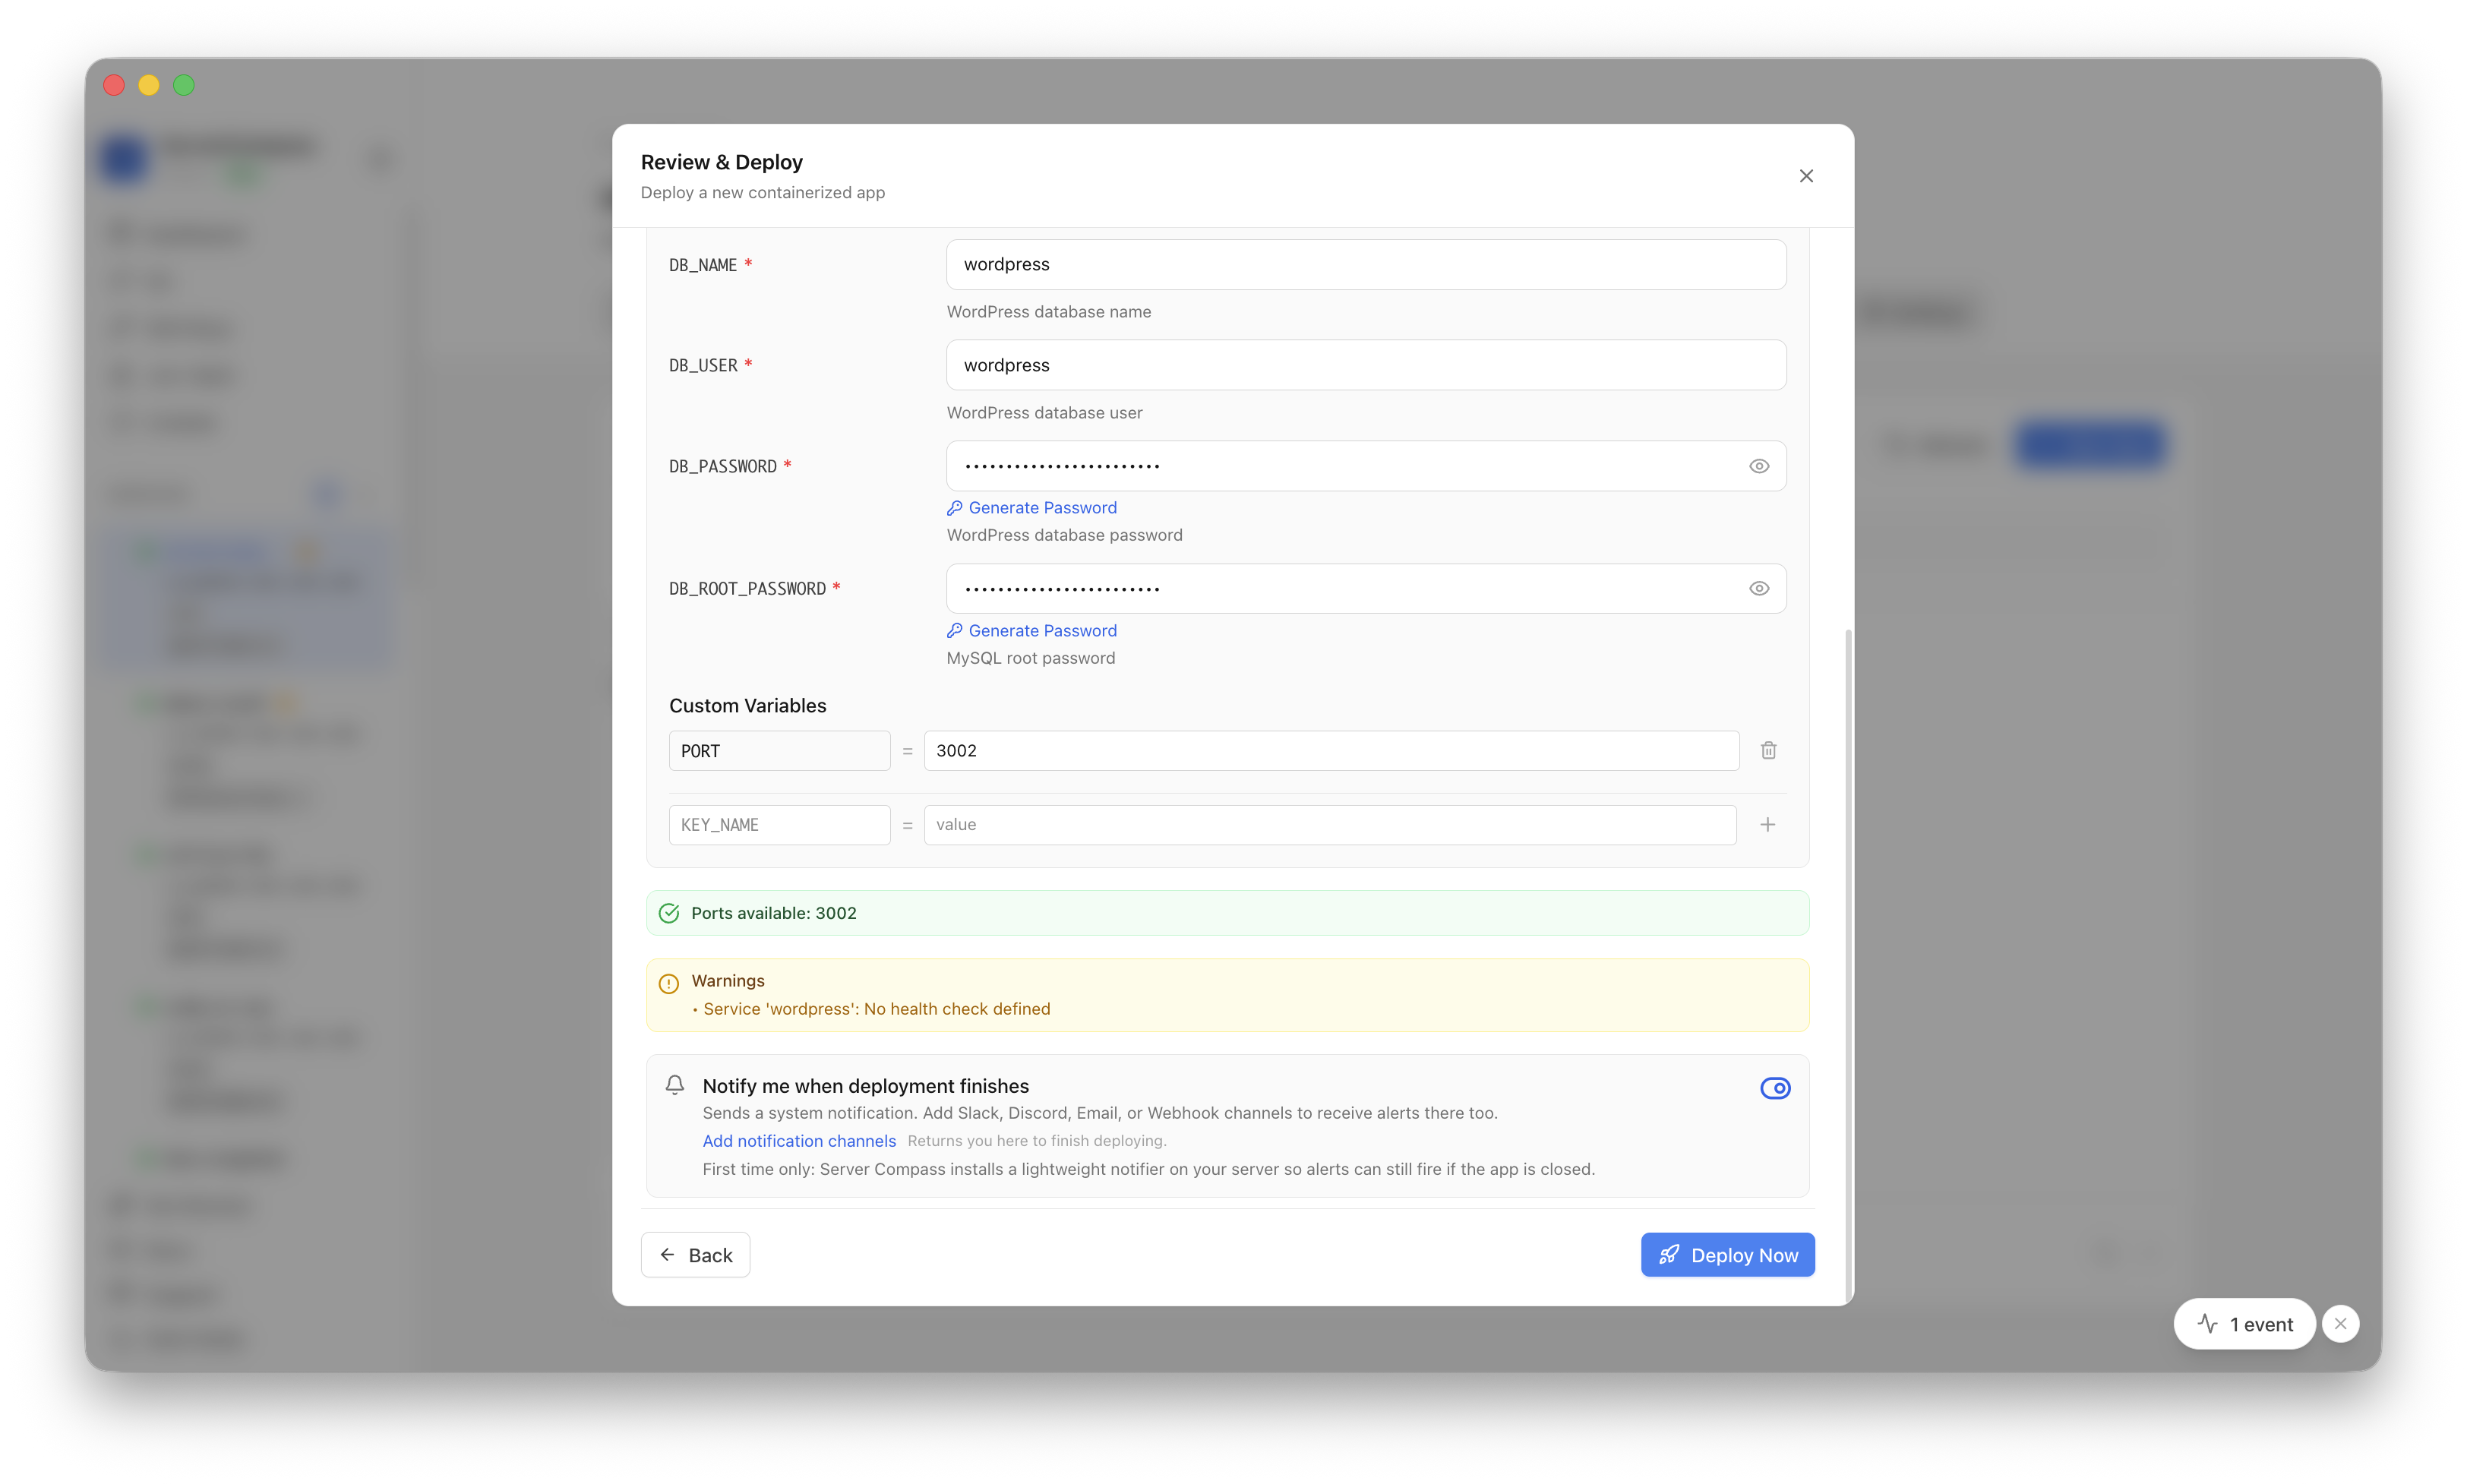Generate a password for DB_ROOT_PASSWORD
This screenshot has height=1484, width=2467.
tap(1032, 631)
